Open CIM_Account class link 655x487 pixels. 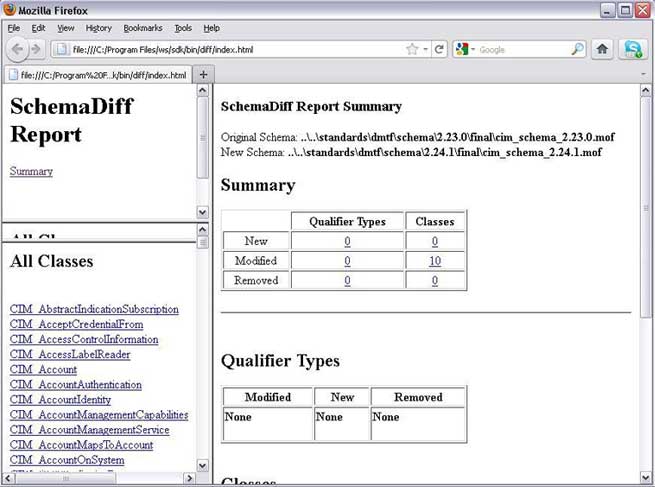tap(43, 369)
